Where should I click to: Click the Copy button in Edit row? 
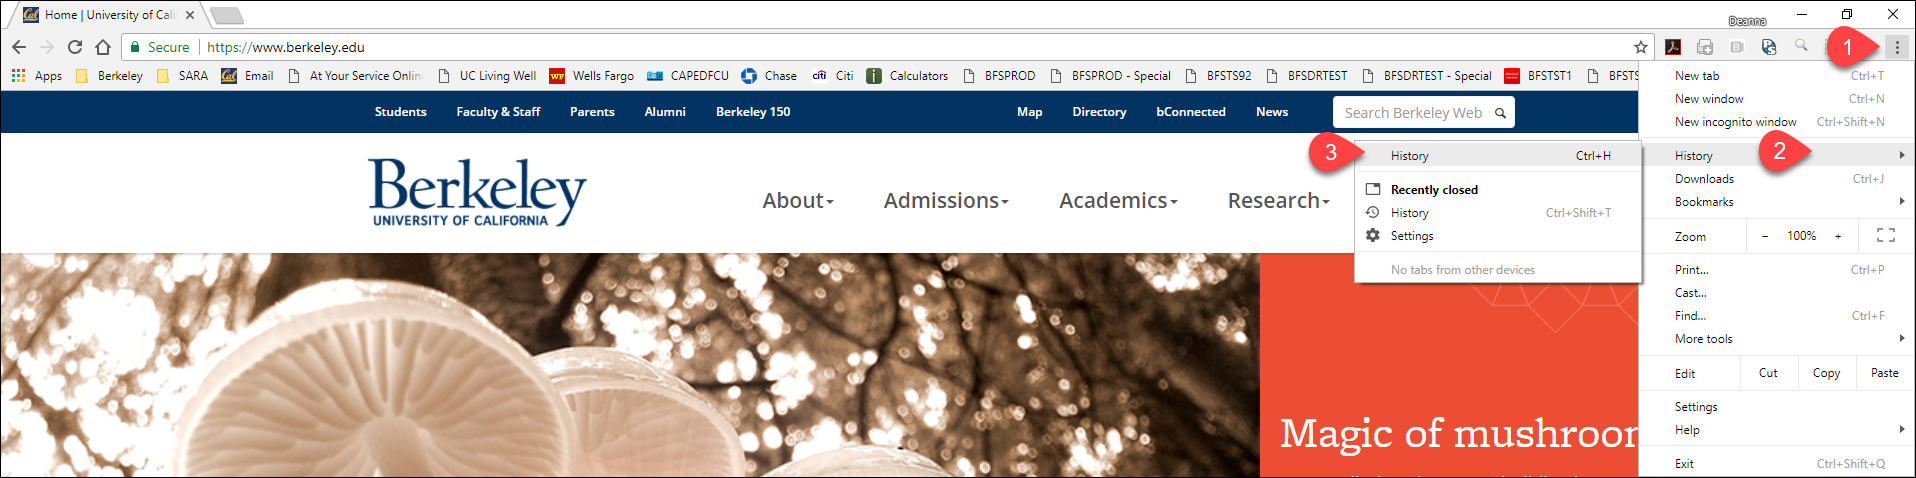point(1826,373)
